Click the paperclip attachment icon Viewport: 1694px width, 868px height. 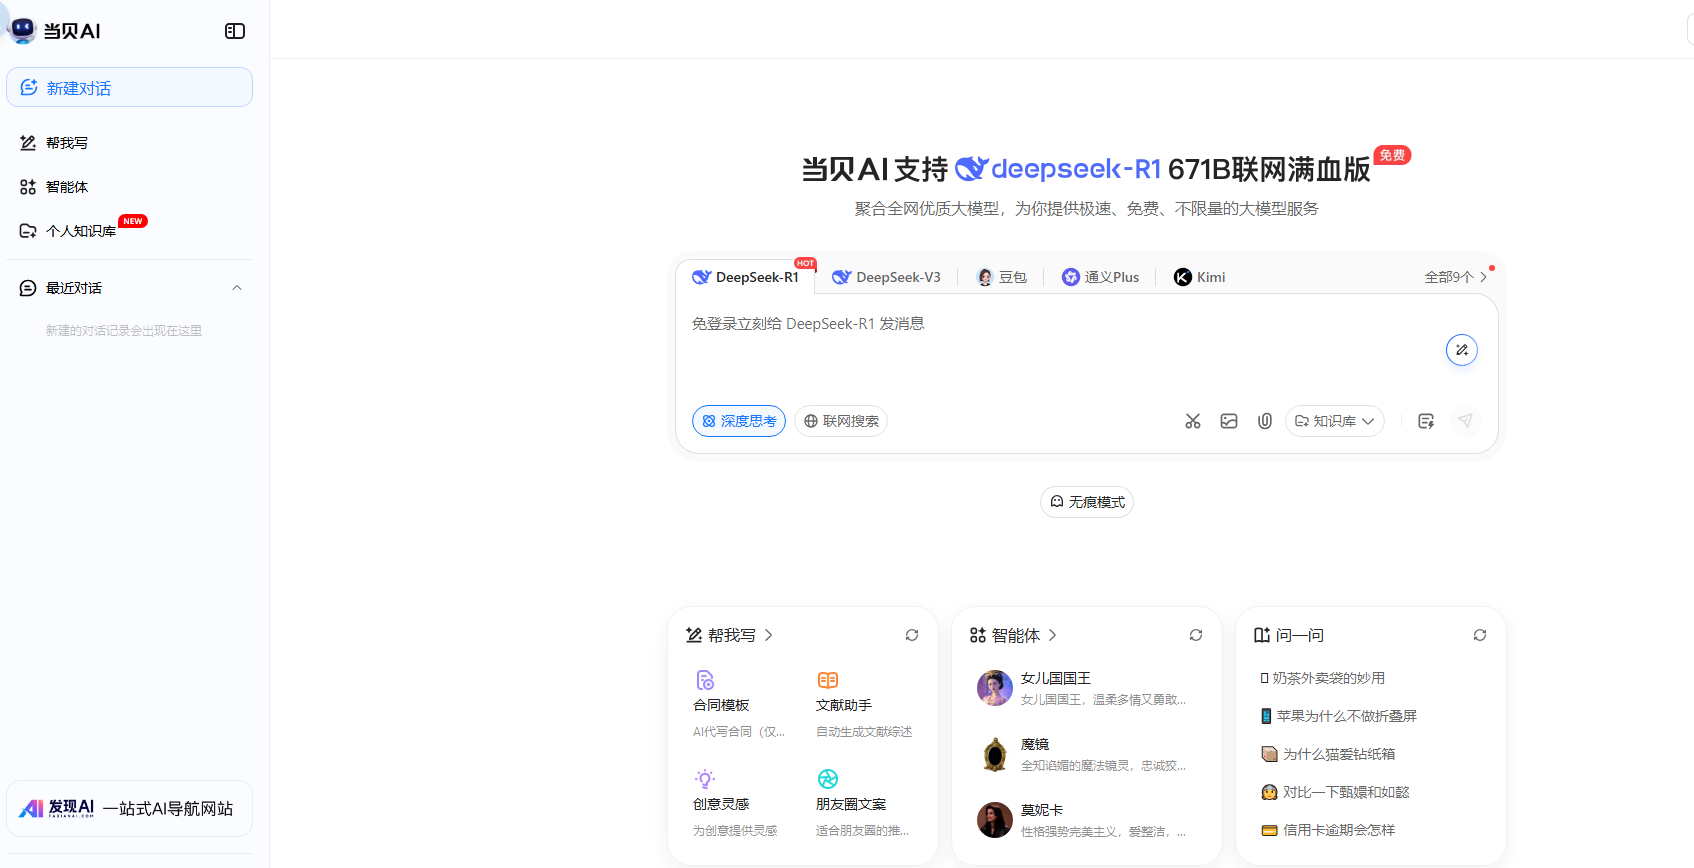(1265, 421)
